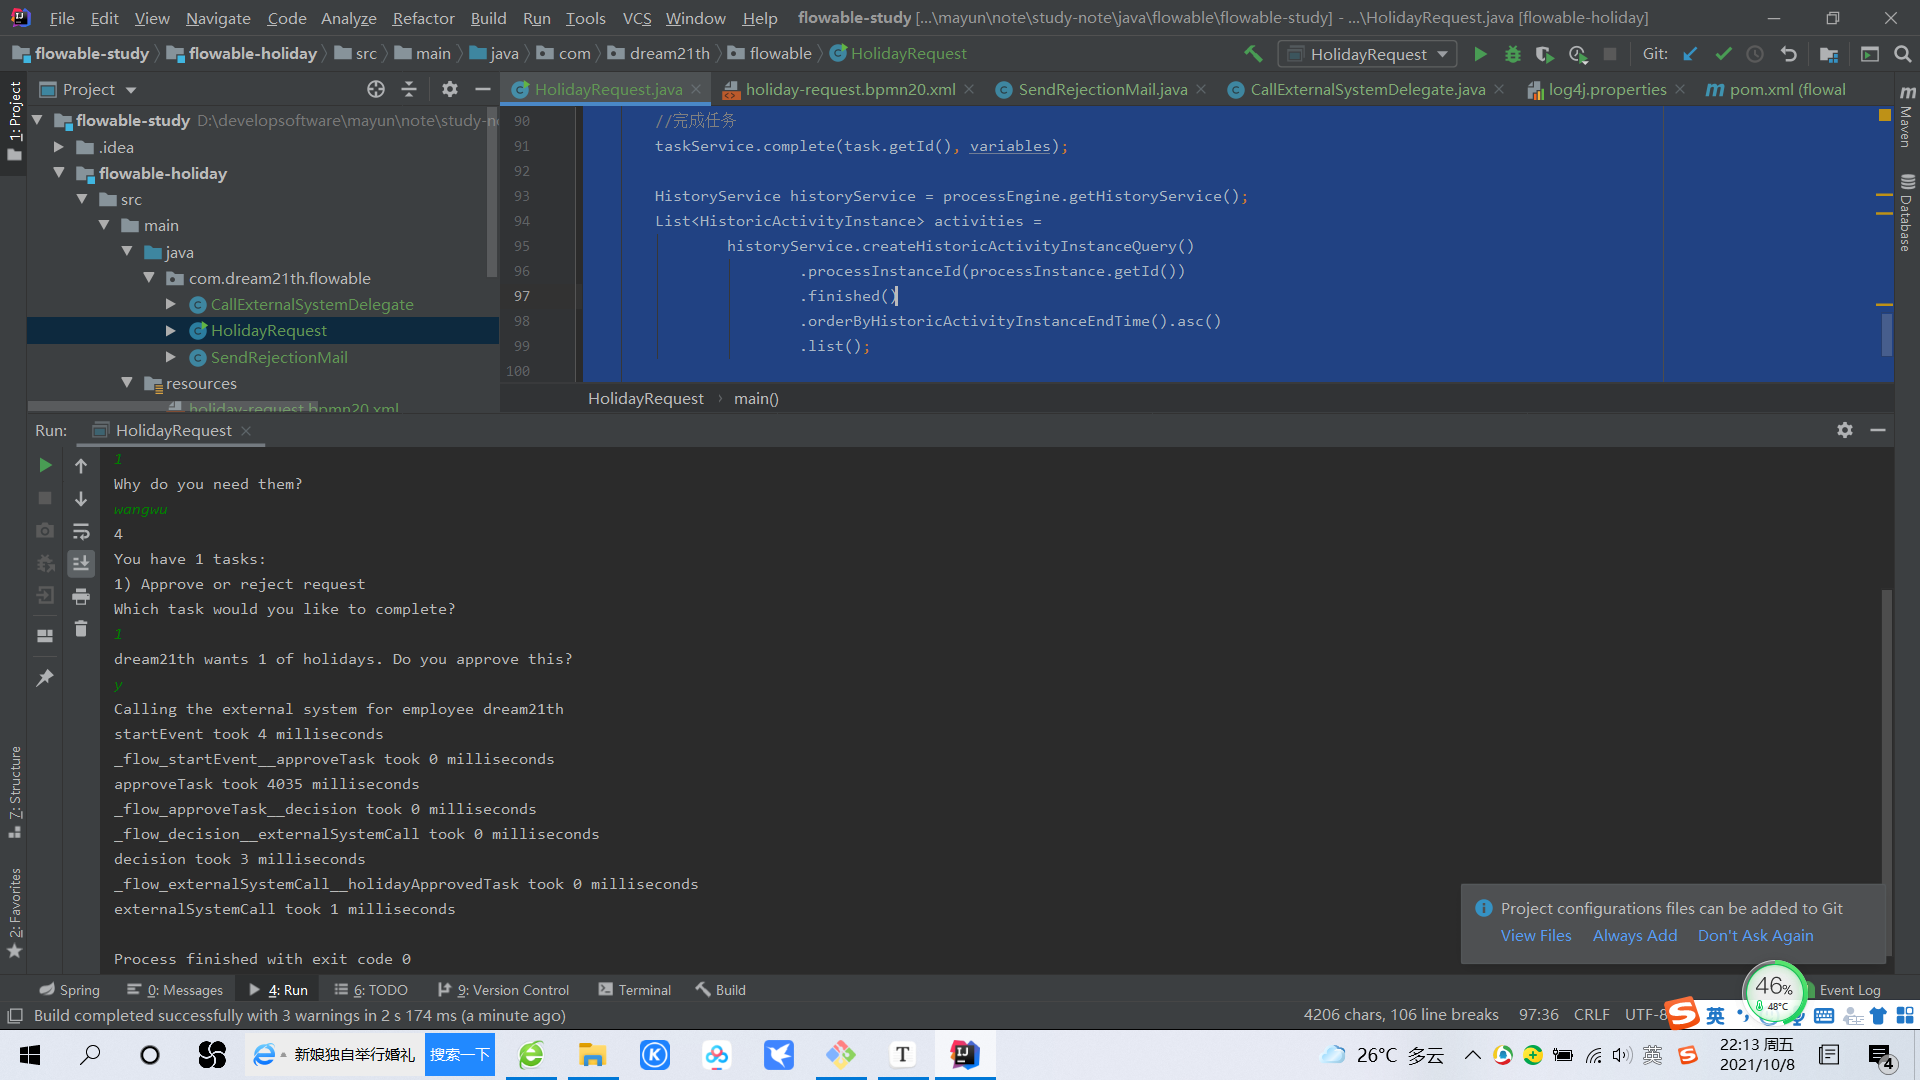Collapse com.dream21th.flowable package

click(x=149, y=278)
